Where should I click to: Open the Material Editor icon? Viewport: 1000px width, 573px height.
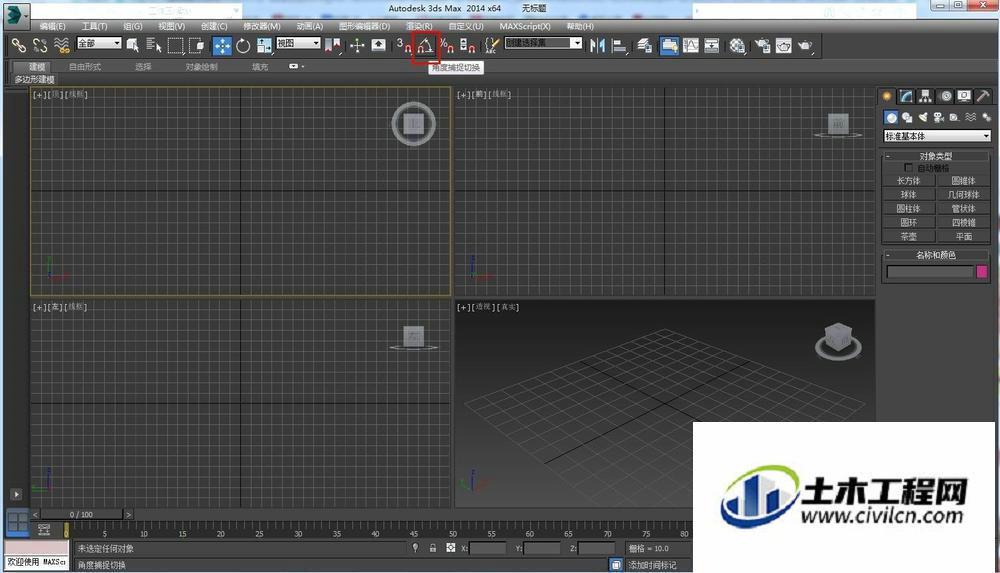click(x=738, y=45)
